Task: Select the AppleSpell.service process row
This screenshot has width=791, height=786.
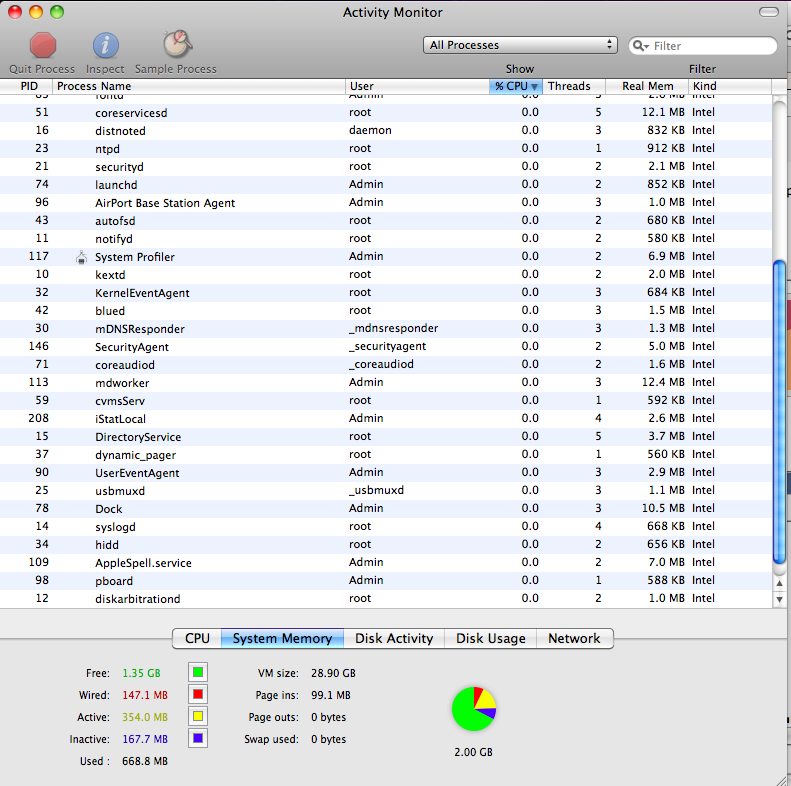Action: click(x=386, y=563)
